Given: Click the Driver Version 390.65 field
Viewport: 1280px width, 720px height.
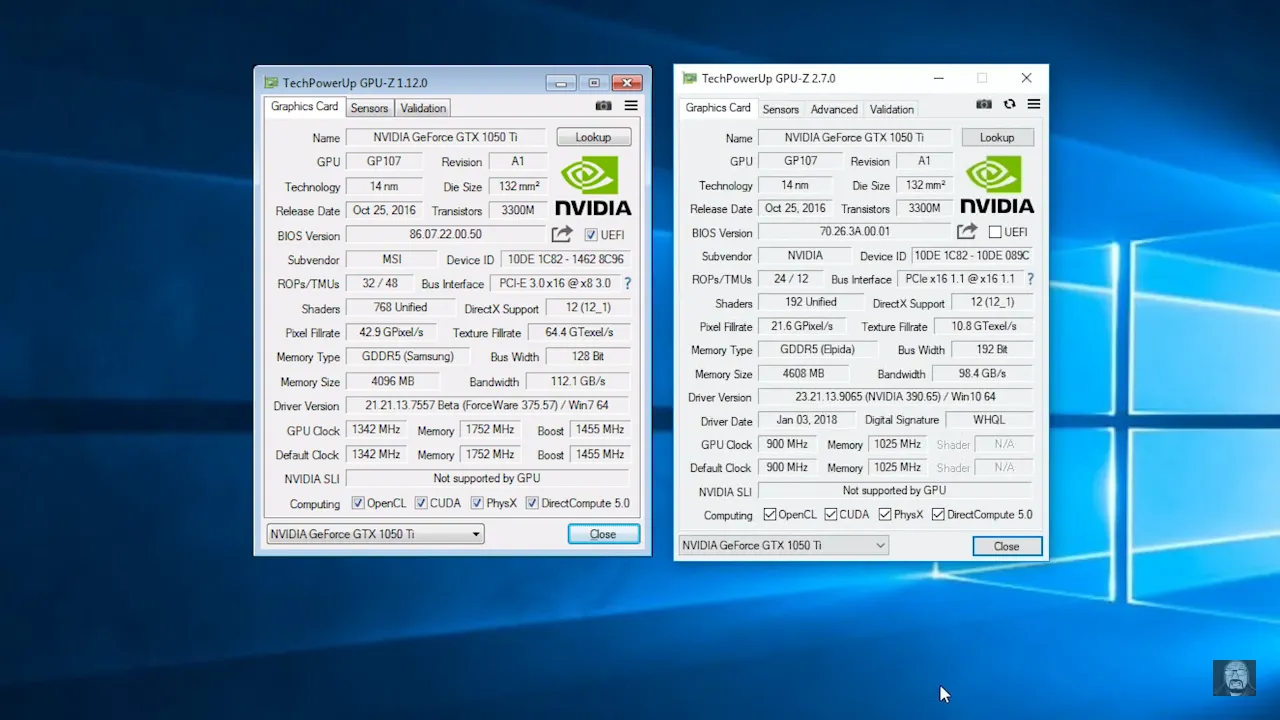Looking at the screenshot, I should pyautogui.click(x=896, y=397).
